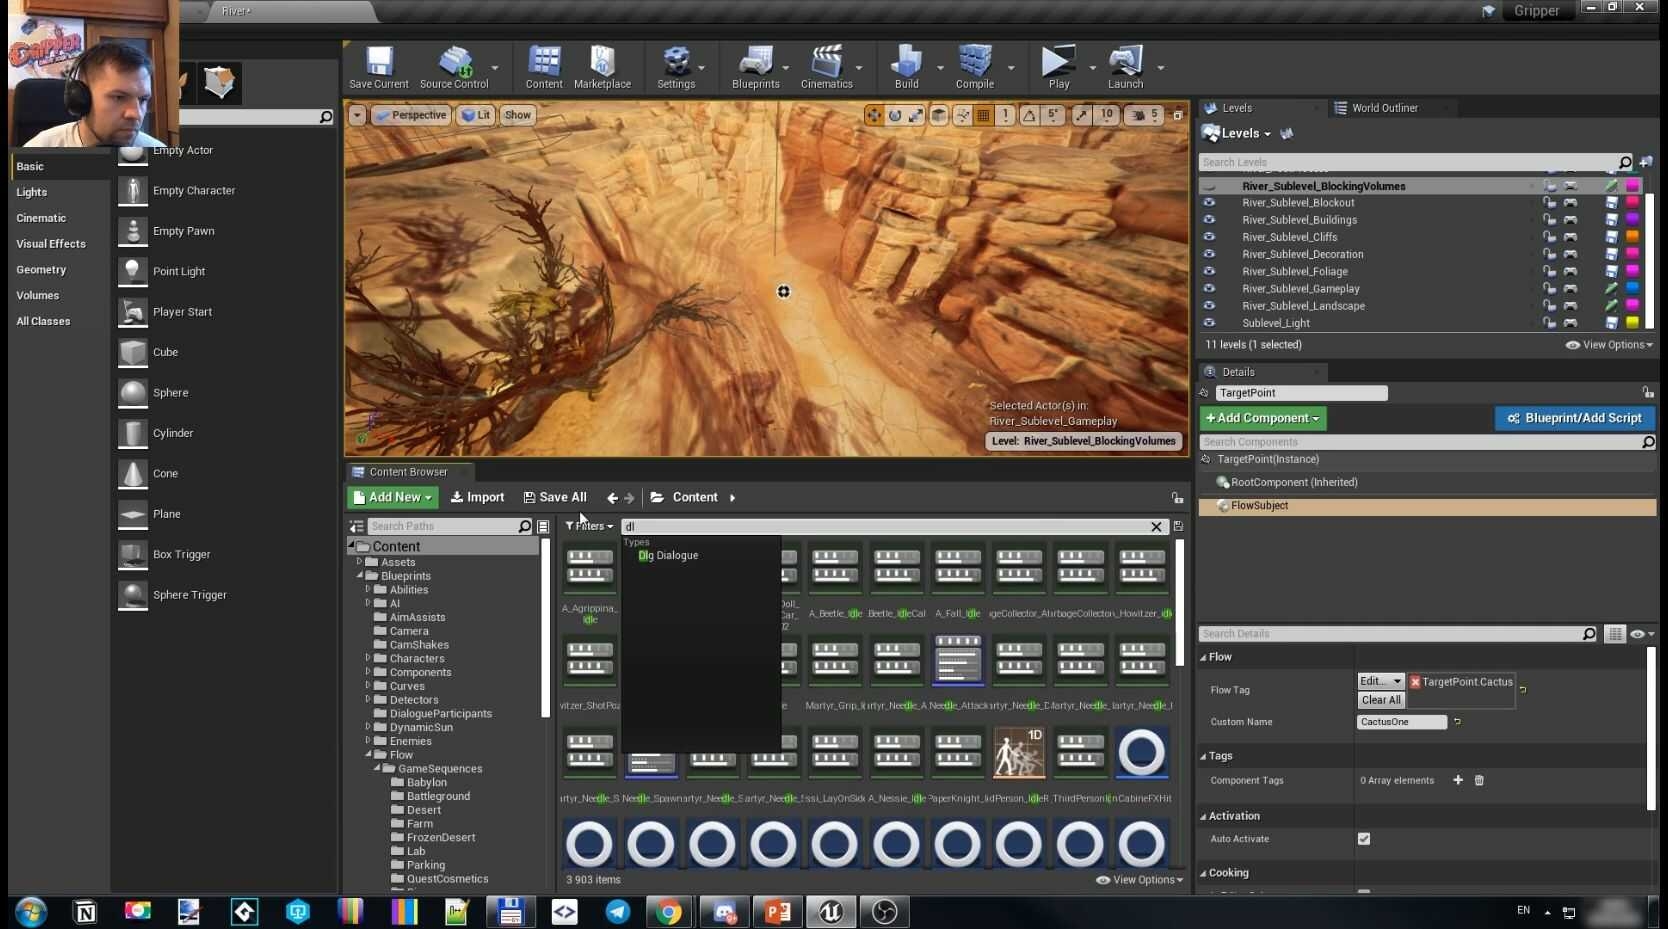Toggle grid snapping in the viewport toolbar
Viewport: 1668px width, 929px height.
click(984, 116)
